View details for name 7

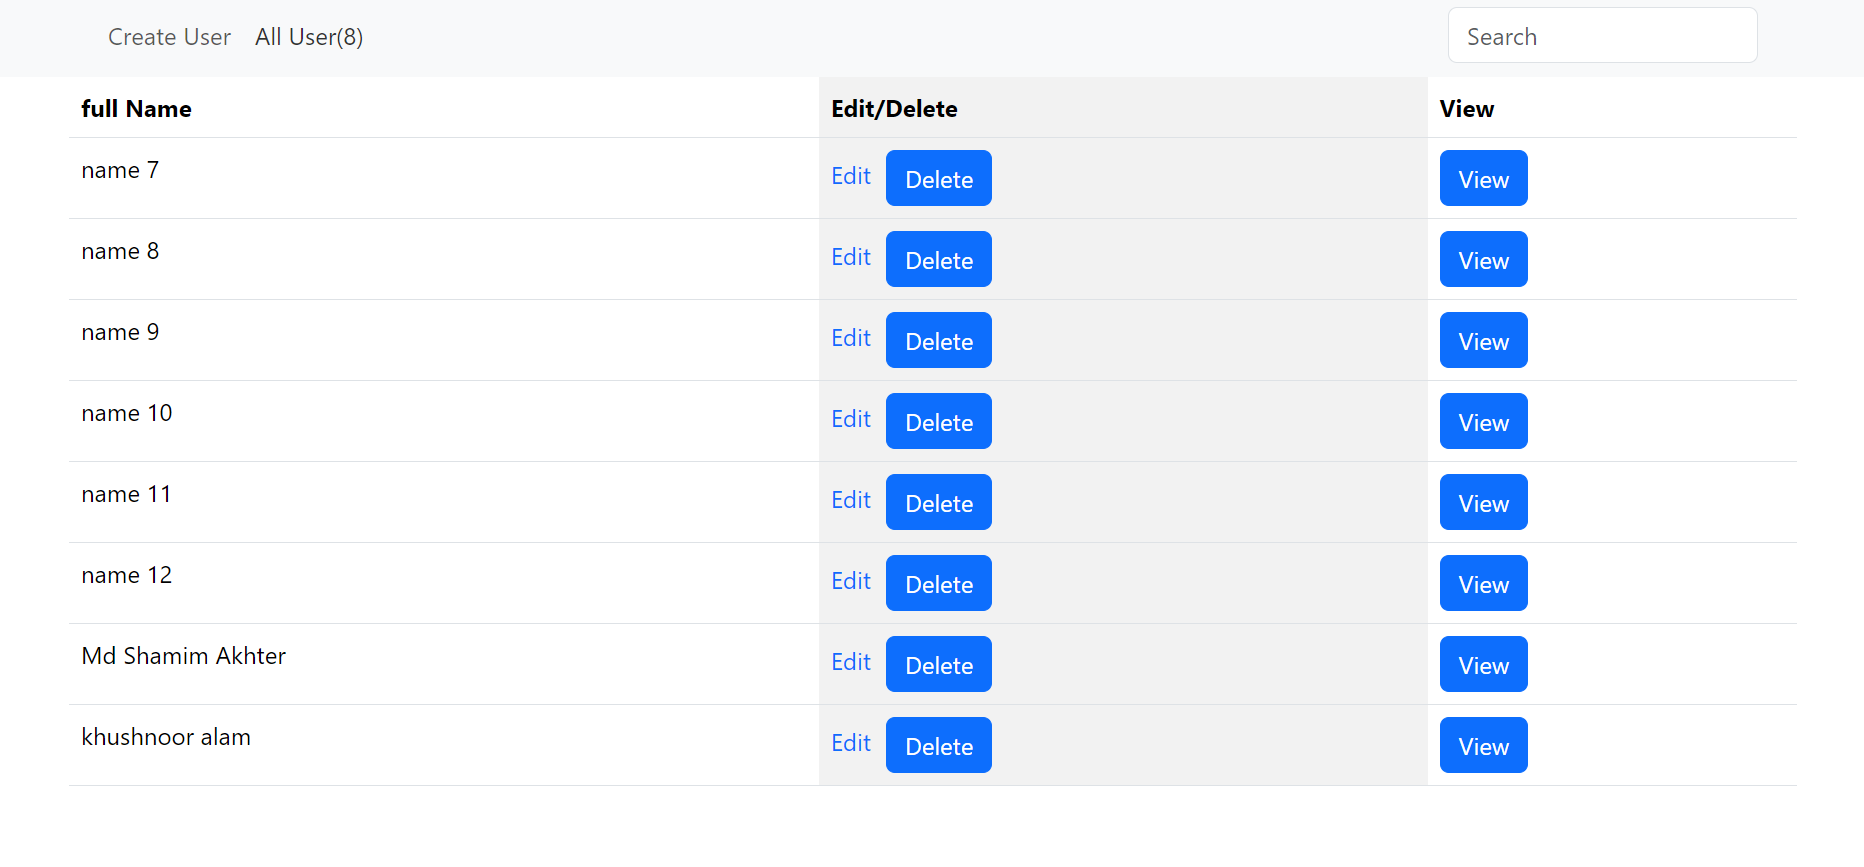pyautogui.click(x=1483, y=179)
